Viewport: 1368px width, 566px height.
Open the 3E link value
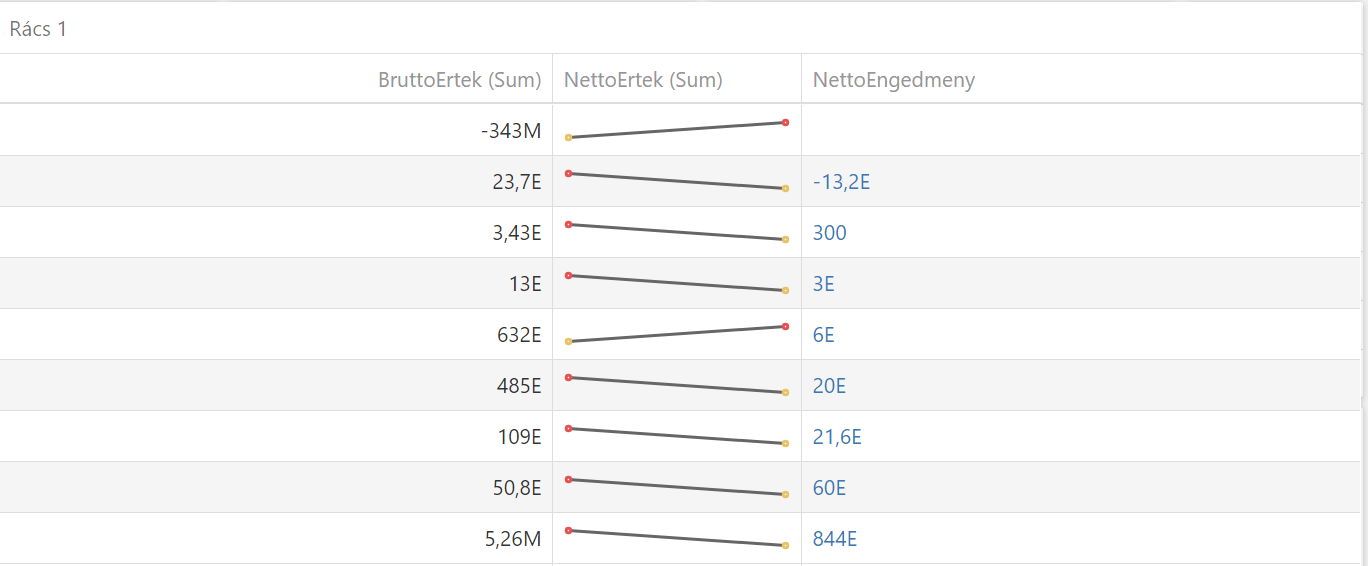point(823,284)
